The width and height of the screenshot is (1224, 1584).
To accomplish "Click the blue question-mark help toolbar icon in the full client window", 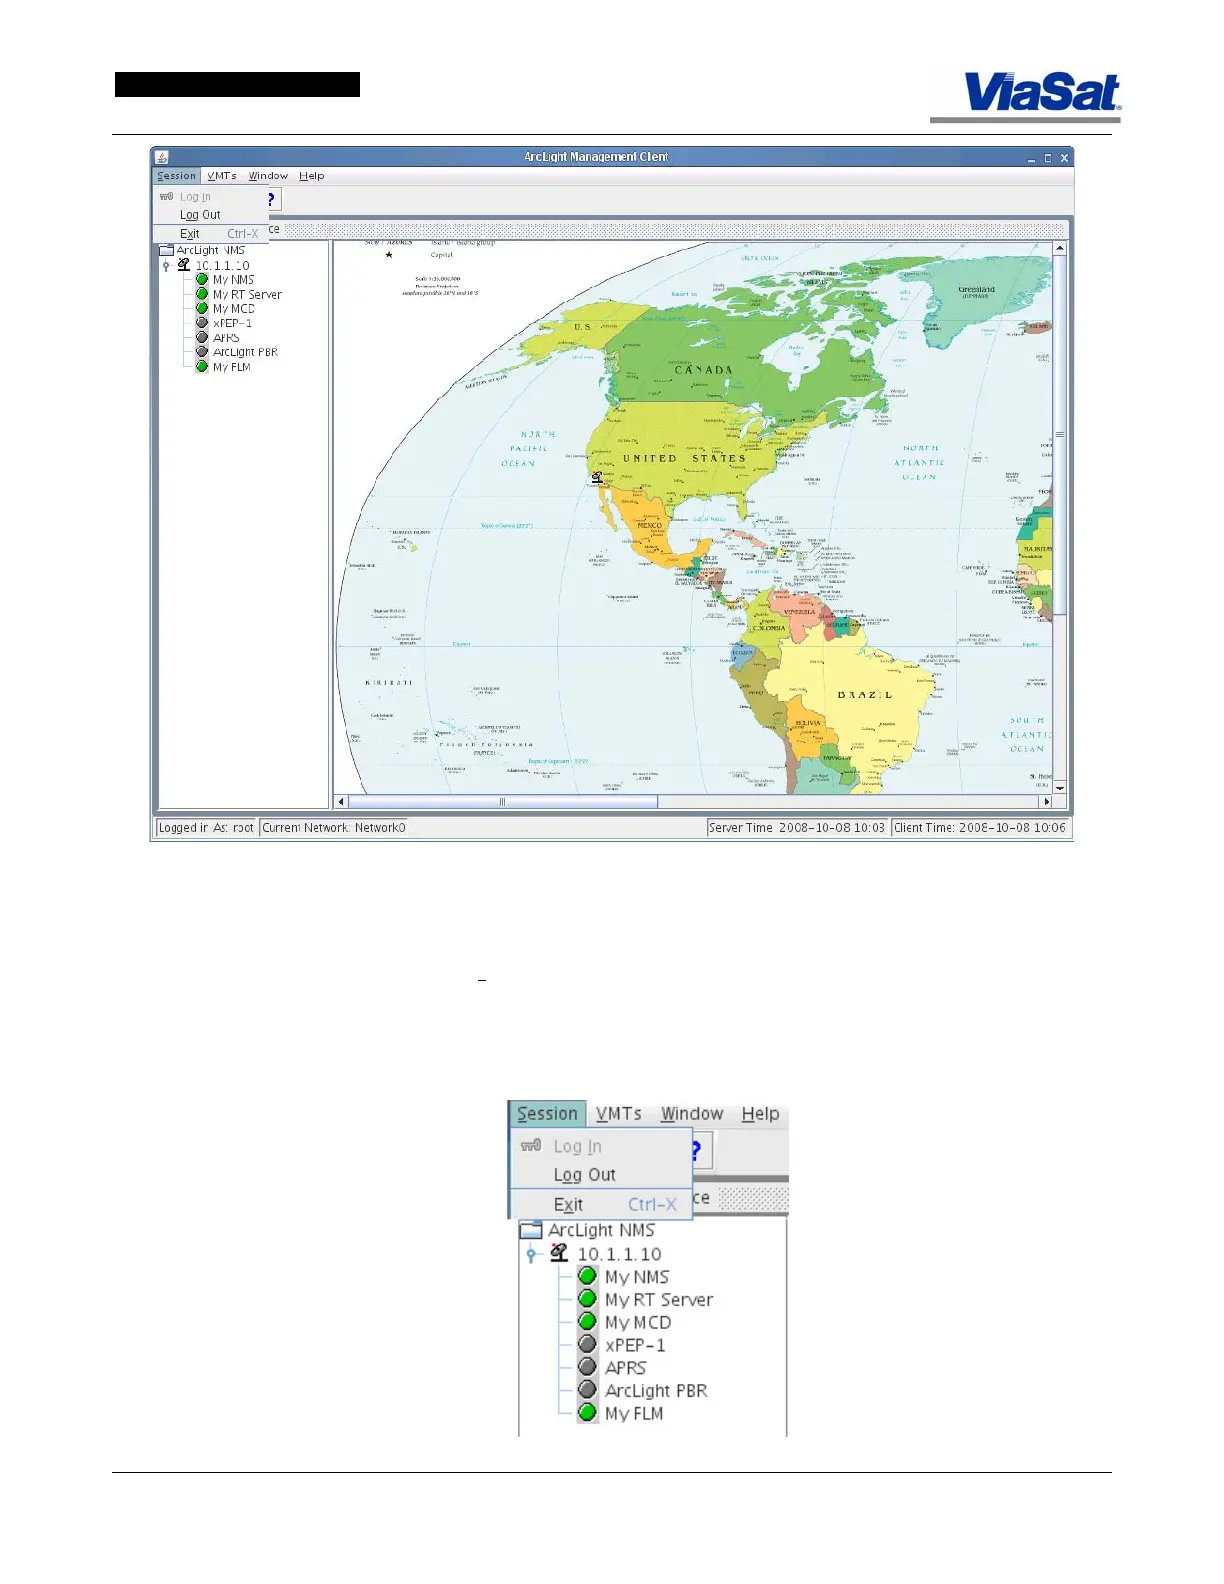I will pyautogui.click(x=270, y=199).
